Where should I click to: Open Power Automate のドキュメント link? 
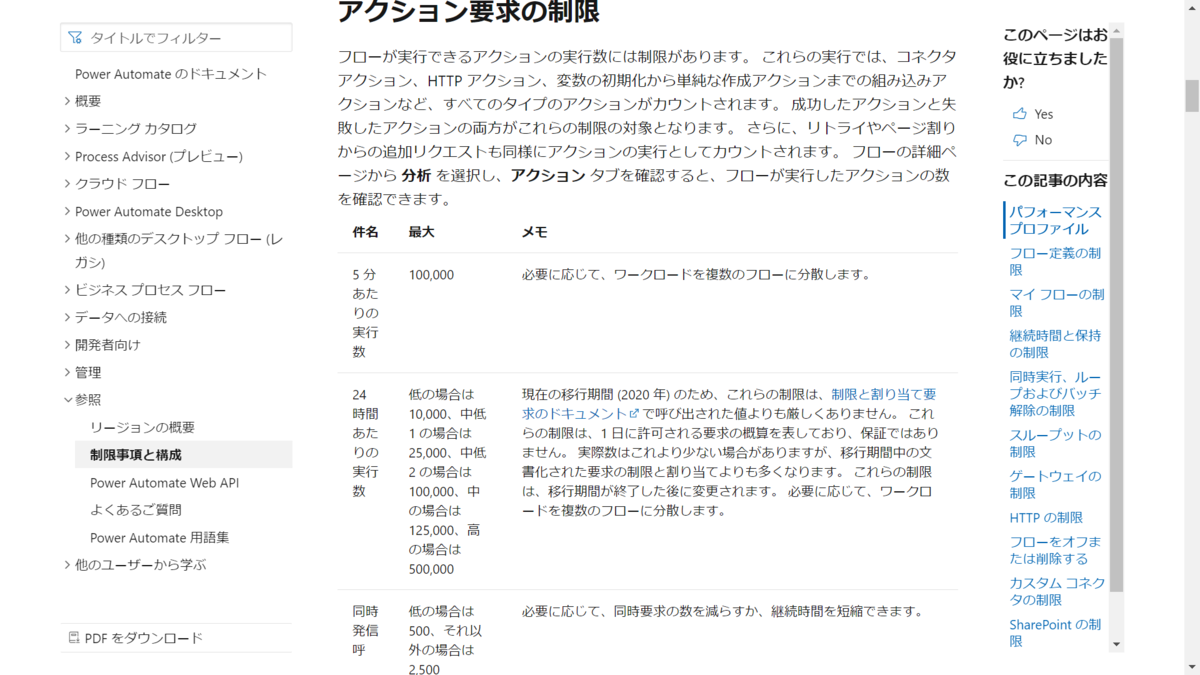pos(171,74)
